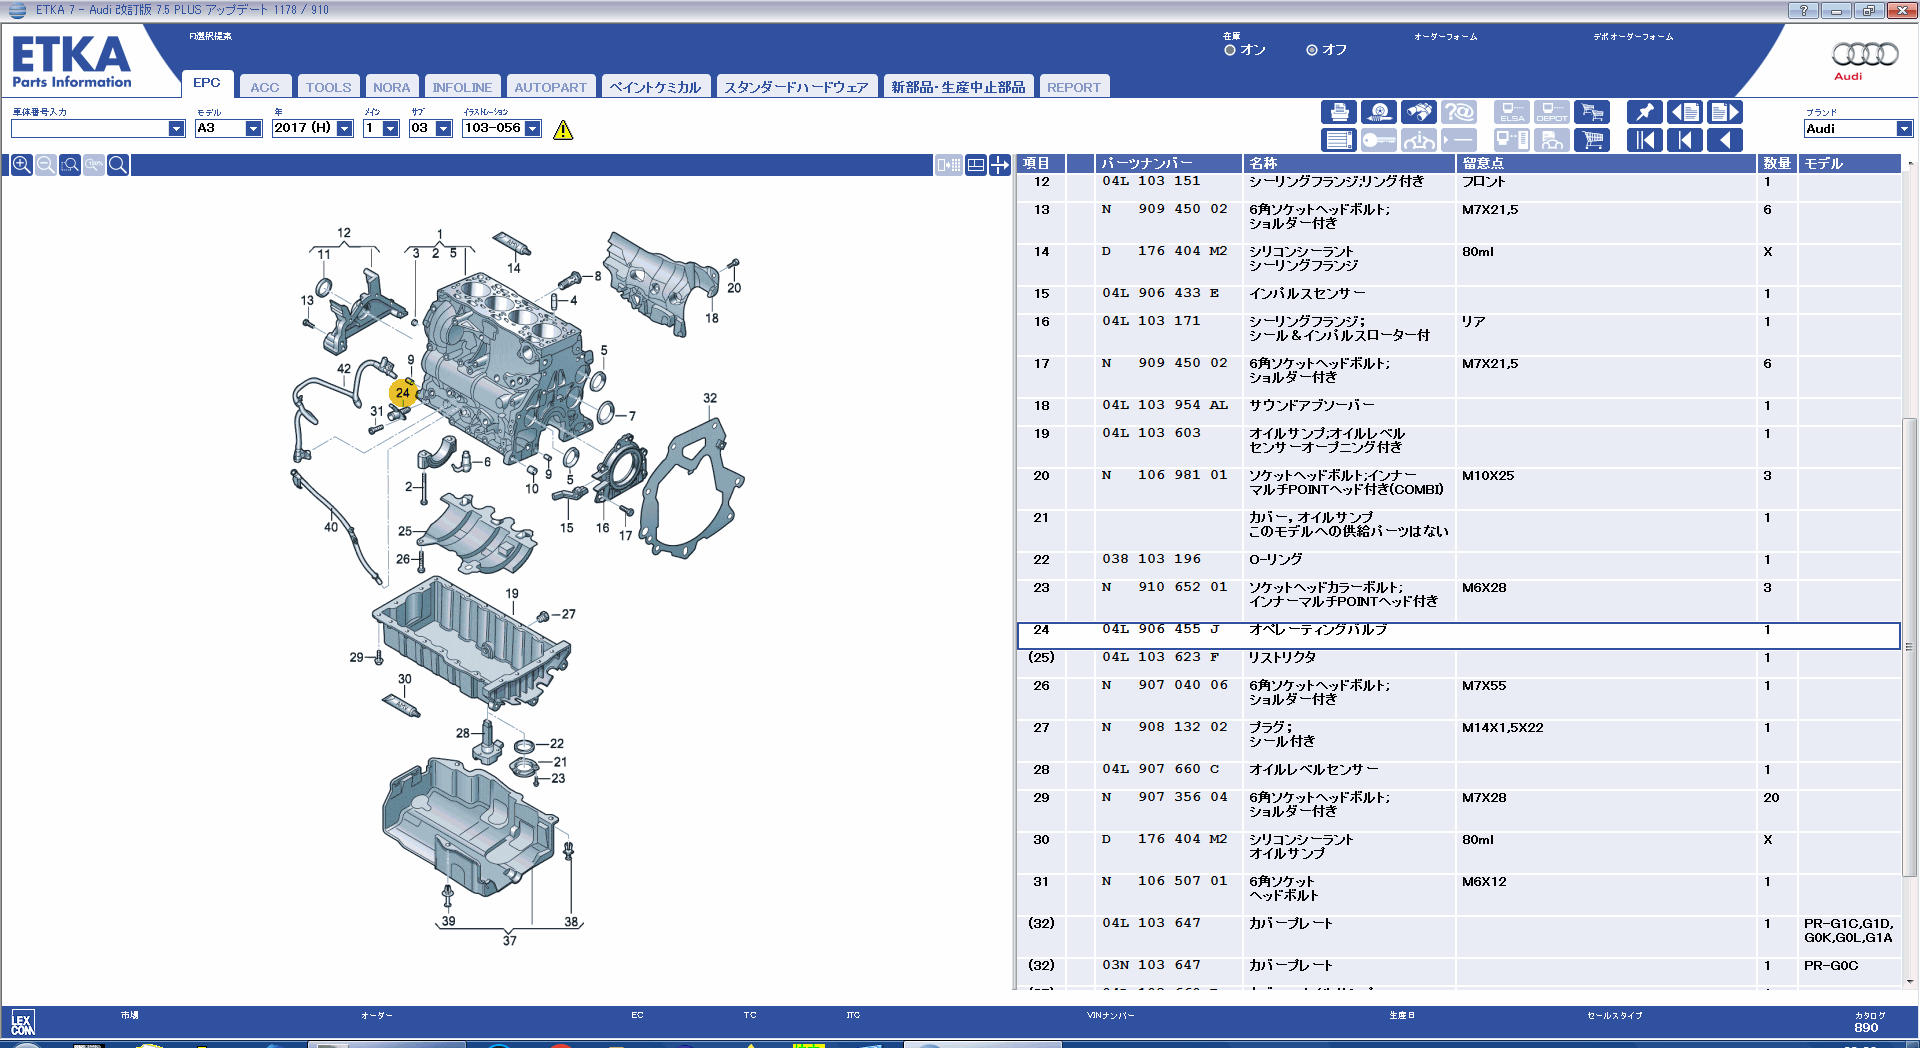The image size is (1920, 1048).
Task: Click the pushpin bookmark icon
Action: (x=1644, y=113)
